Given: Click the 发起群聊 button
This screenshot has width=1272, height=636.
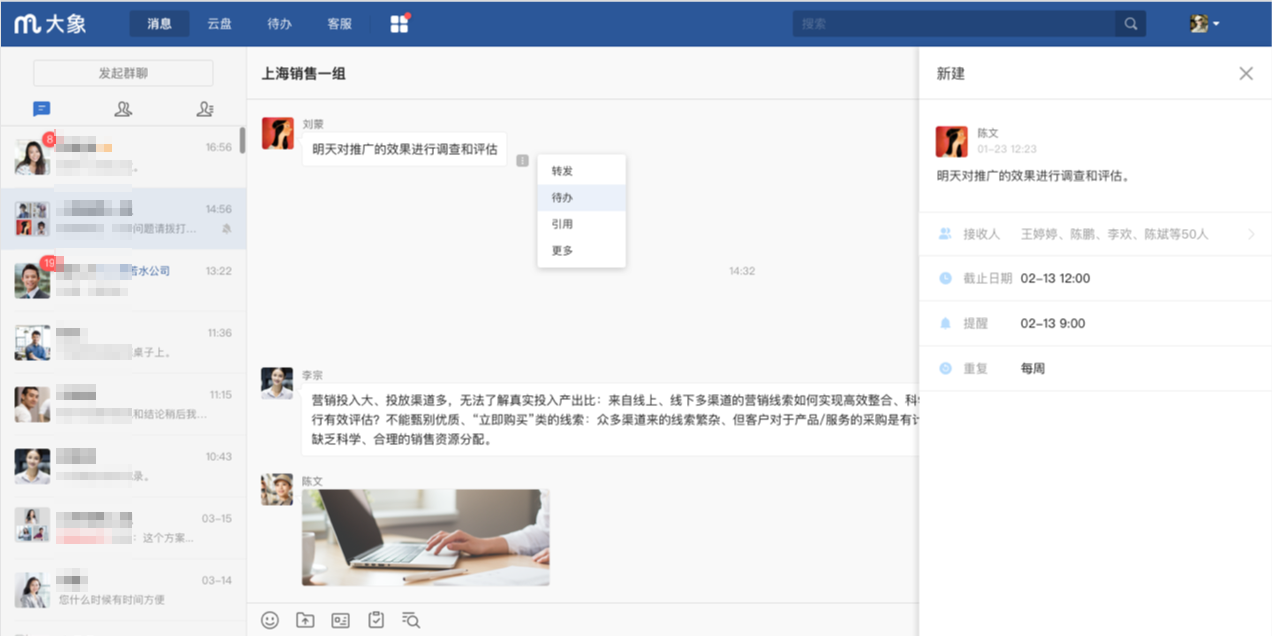Looking at the screenshot, I should click(x=123, y=73).
